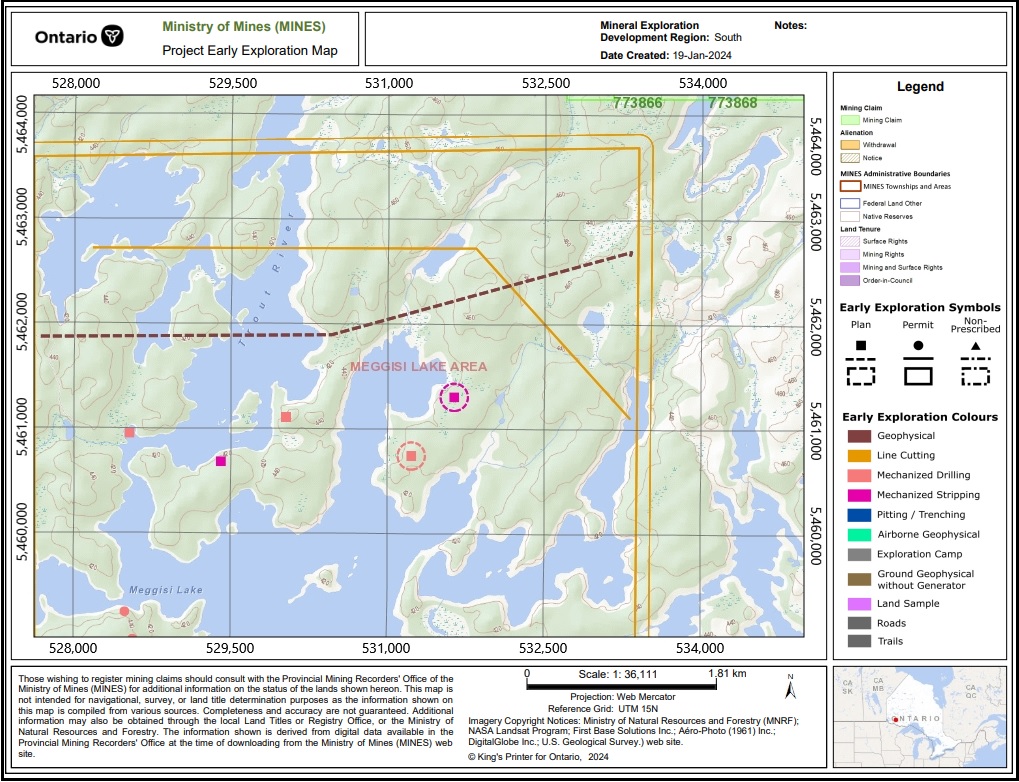Select the Non-Prescribed triangle legend symbol

click(x=975, y=345)
